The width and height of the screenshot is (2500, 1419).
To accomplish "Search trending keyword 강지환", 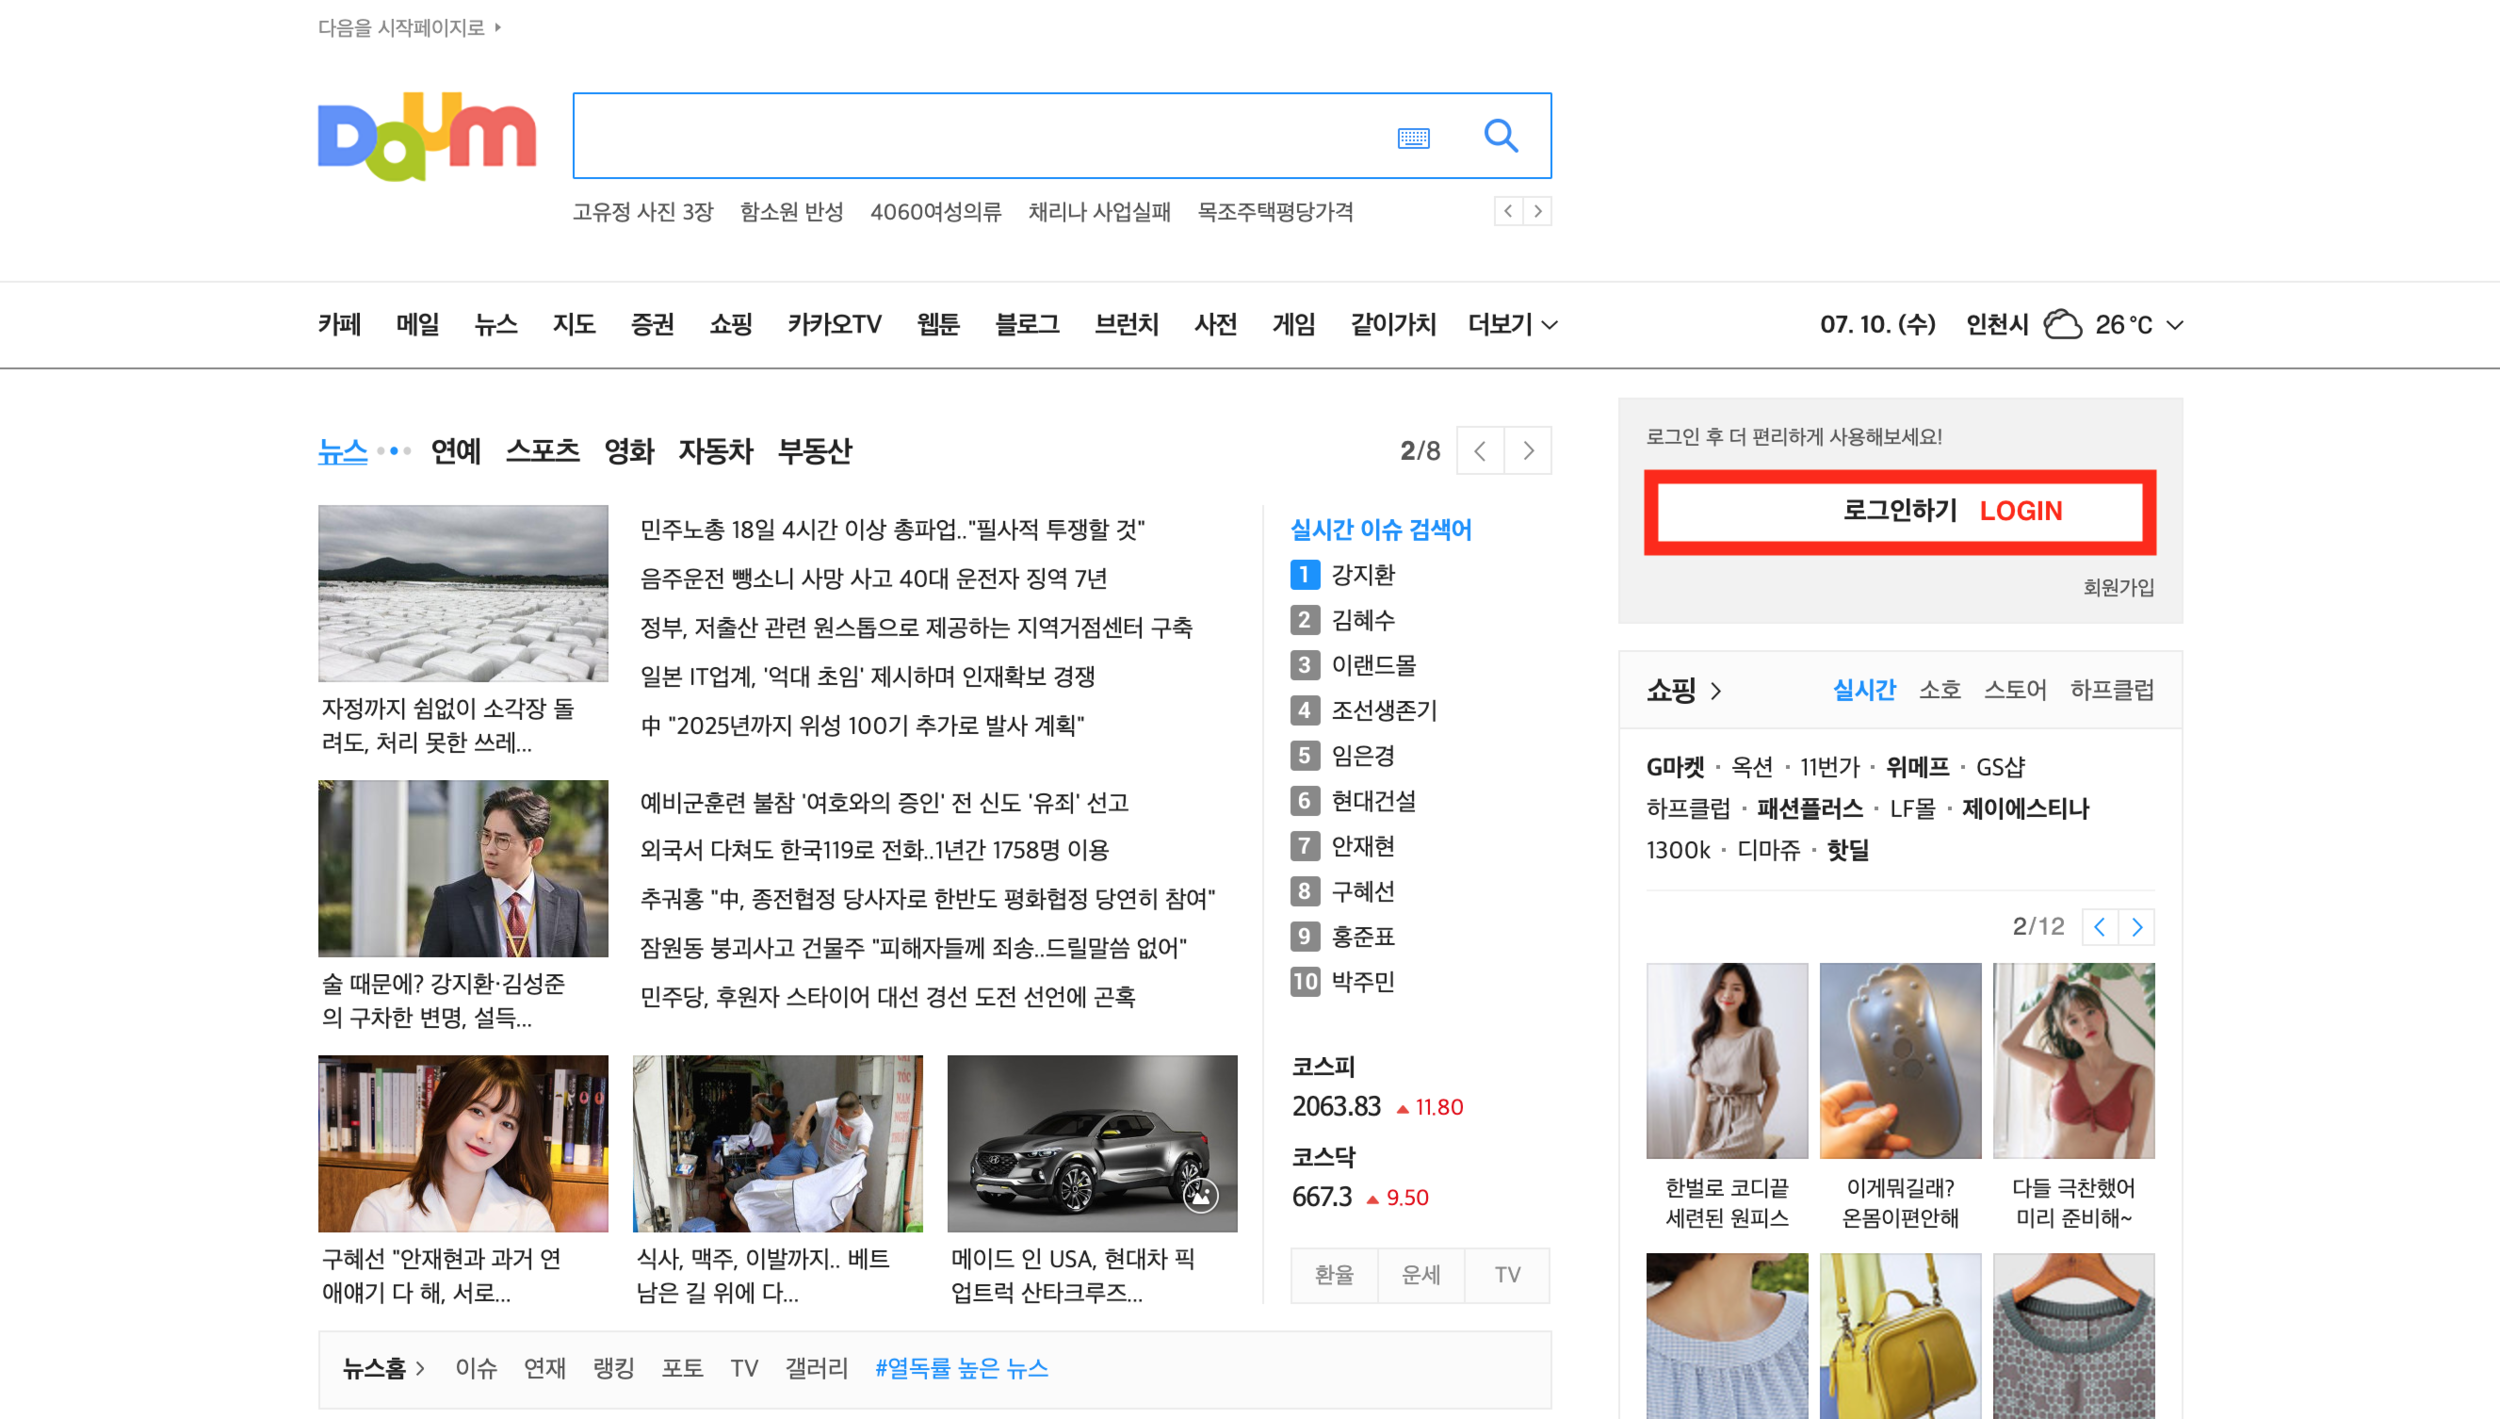I will point(1362,574).
